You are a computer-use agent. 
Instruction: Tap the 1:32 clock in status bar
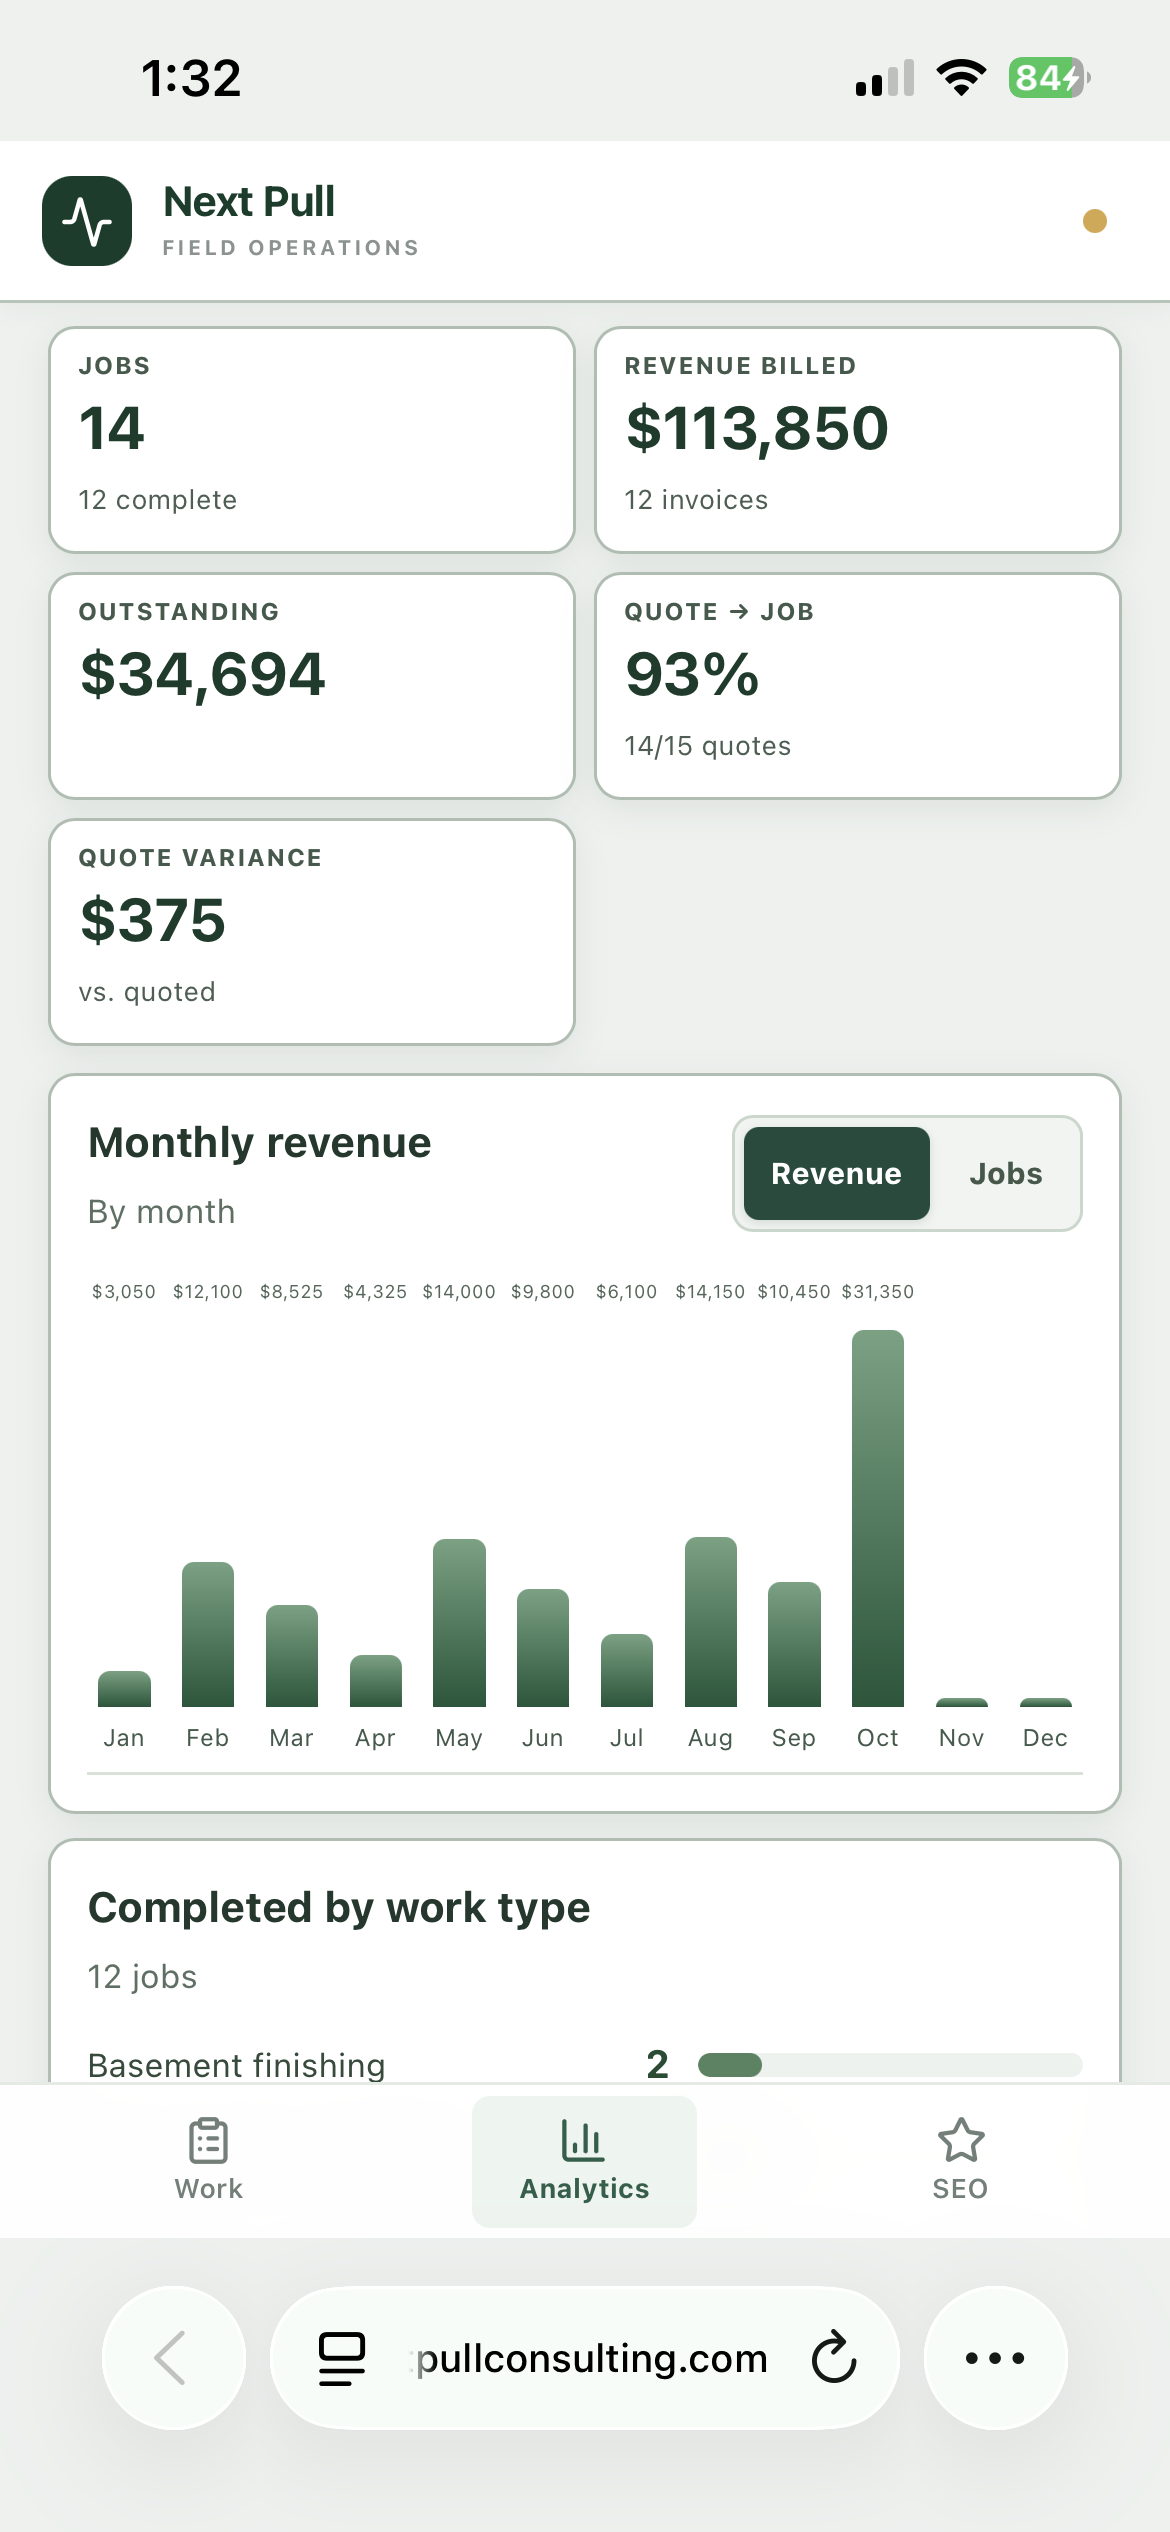[x=191, y=78]
